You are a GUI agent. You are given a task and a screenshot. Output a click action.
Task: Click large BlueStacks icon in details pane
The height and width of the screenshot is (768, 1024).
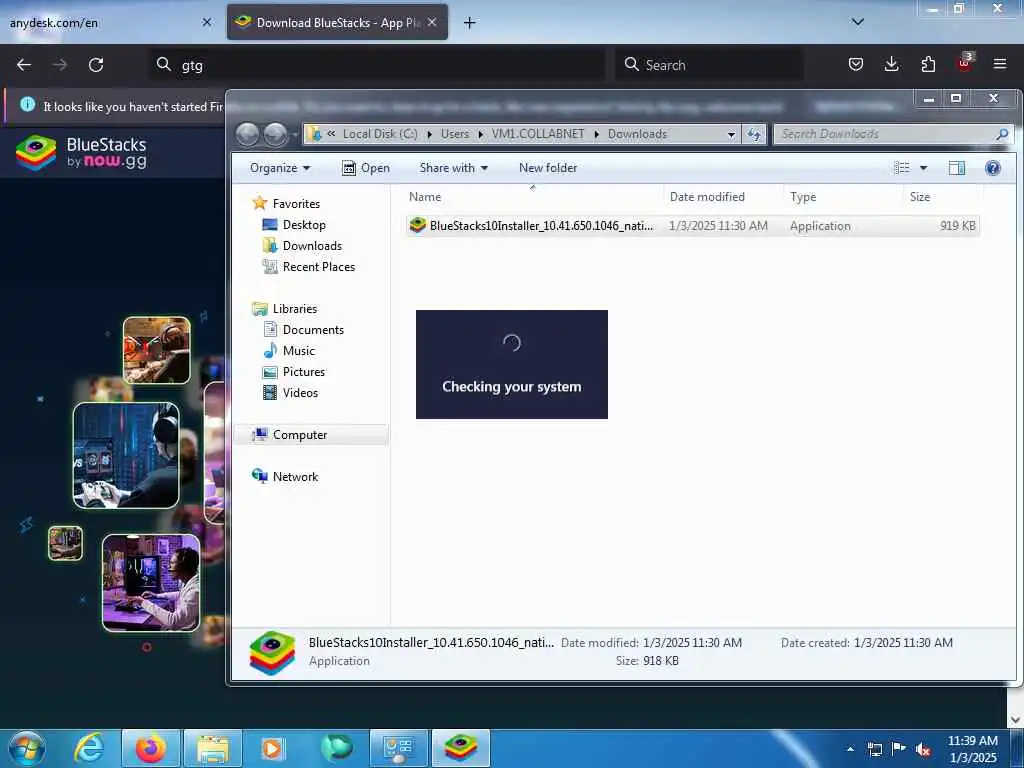pos(272,652)
